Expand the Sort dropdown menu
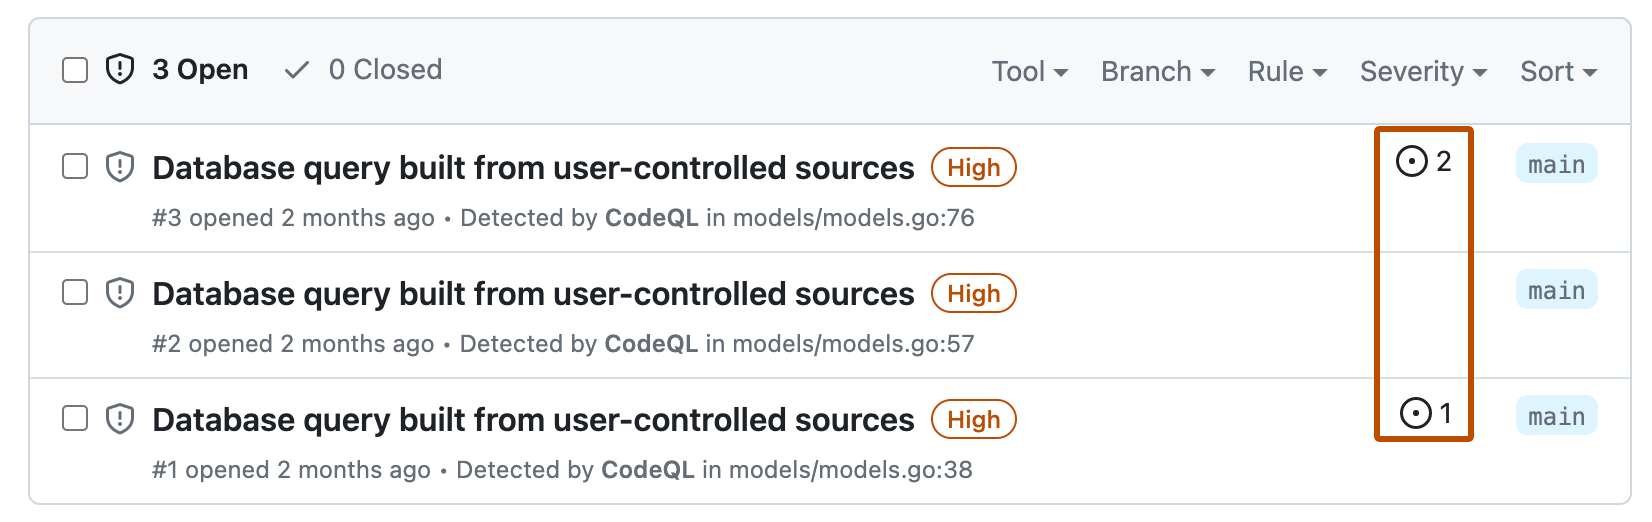 (1558, 72)
